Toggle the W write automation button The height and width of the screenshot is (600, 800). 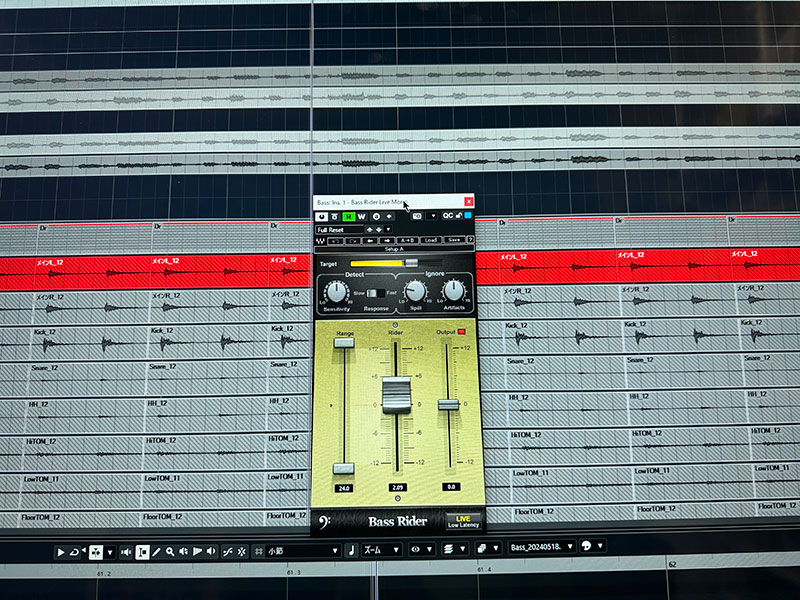(x=361, y=217)
